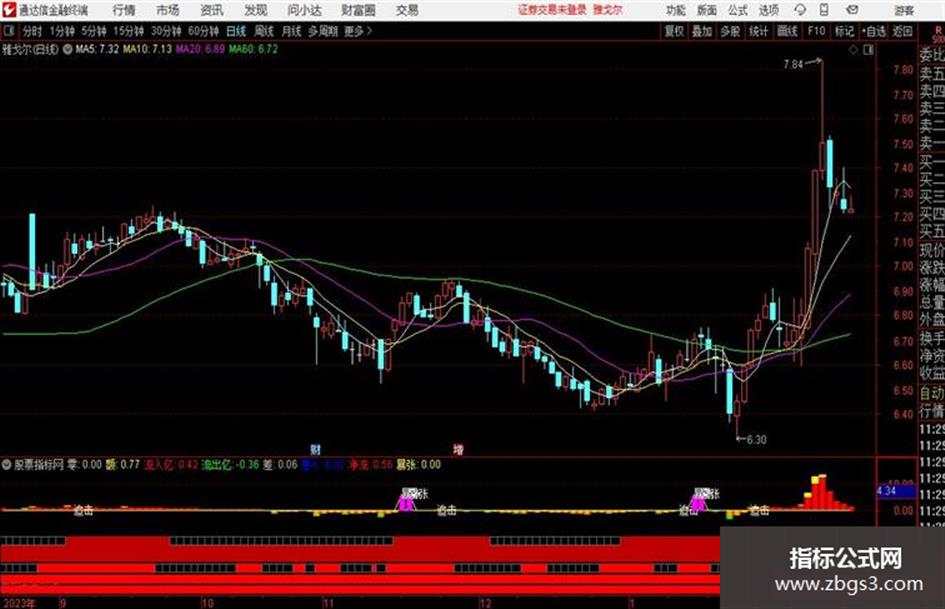Open the 交易 menu
The image size is (945, 609).
pyautogui.click(x=407, y=10)
